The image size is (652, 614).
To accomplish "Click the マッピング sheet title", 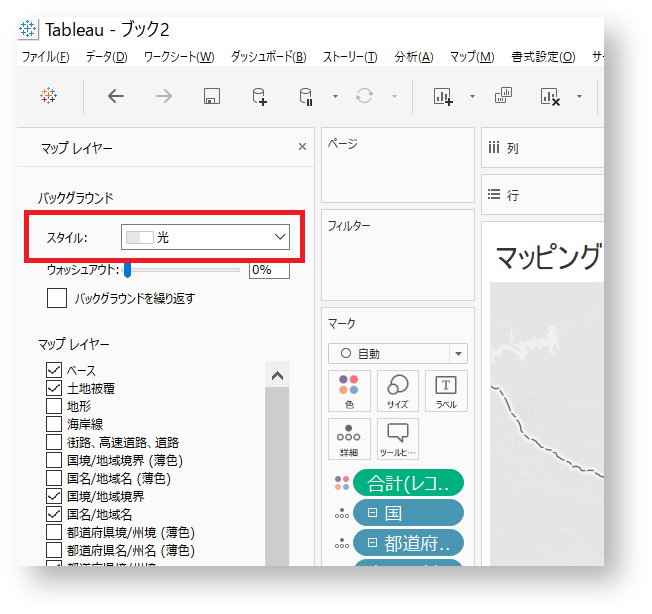I will coord(549,256).
